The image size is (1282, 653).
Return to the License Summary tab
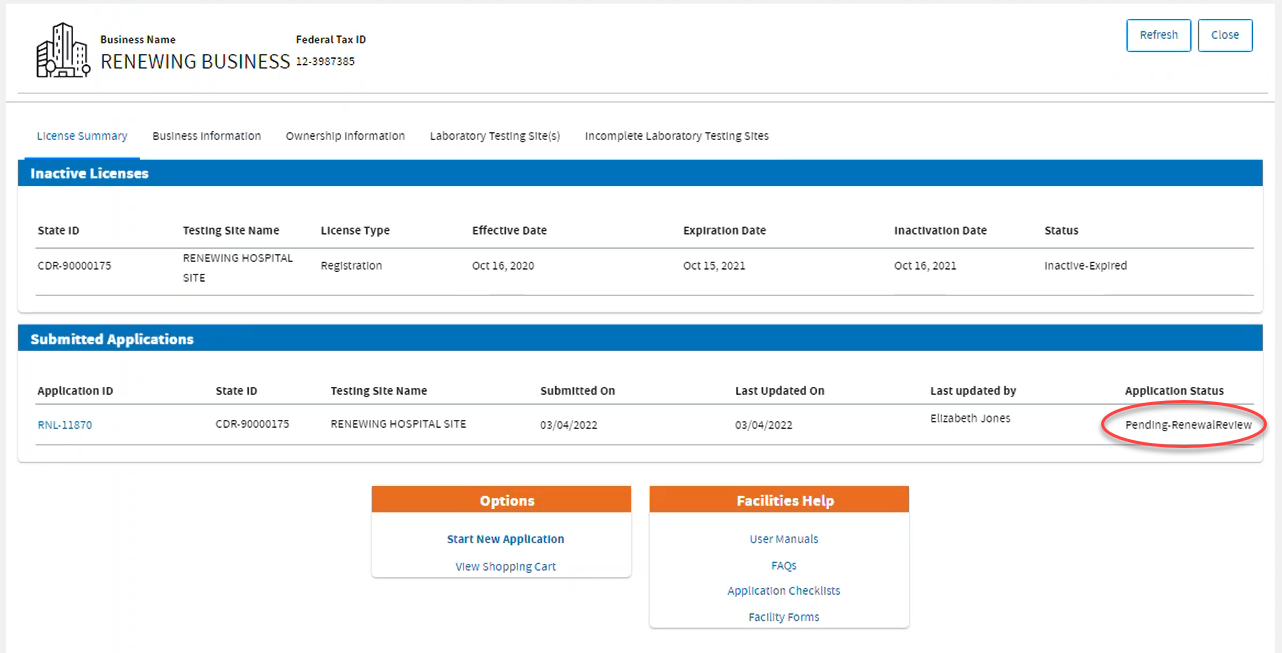[x=82, y=136]
